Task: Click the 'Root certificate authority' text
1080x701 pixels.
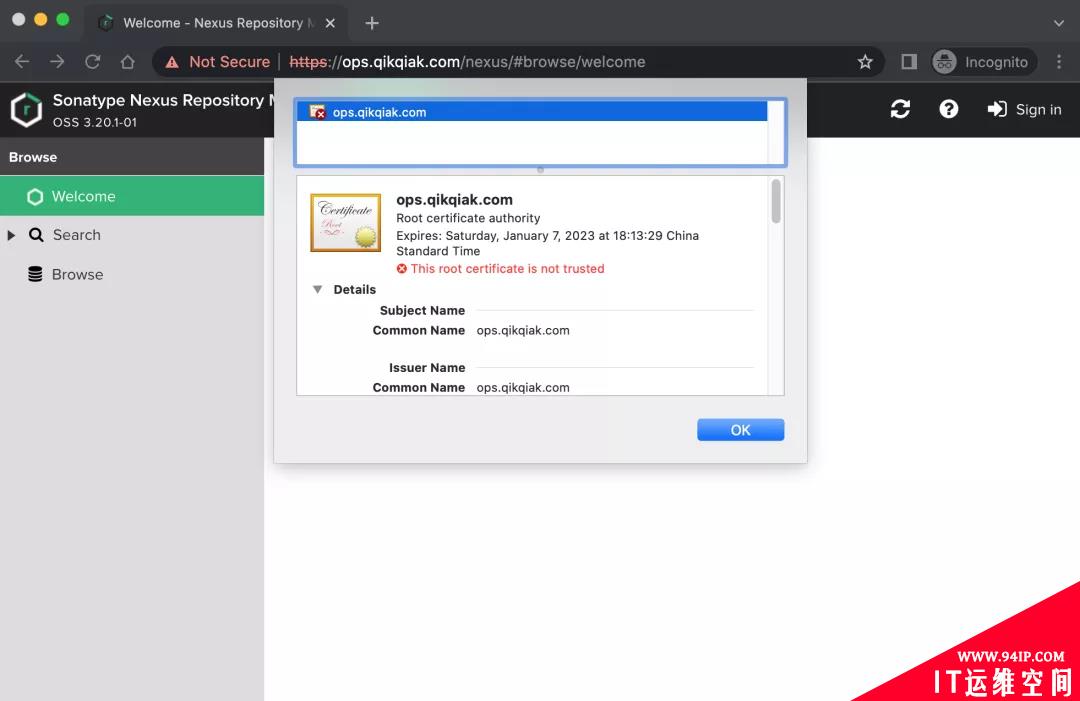Action: pyautogui.click(x=468, y=218)
